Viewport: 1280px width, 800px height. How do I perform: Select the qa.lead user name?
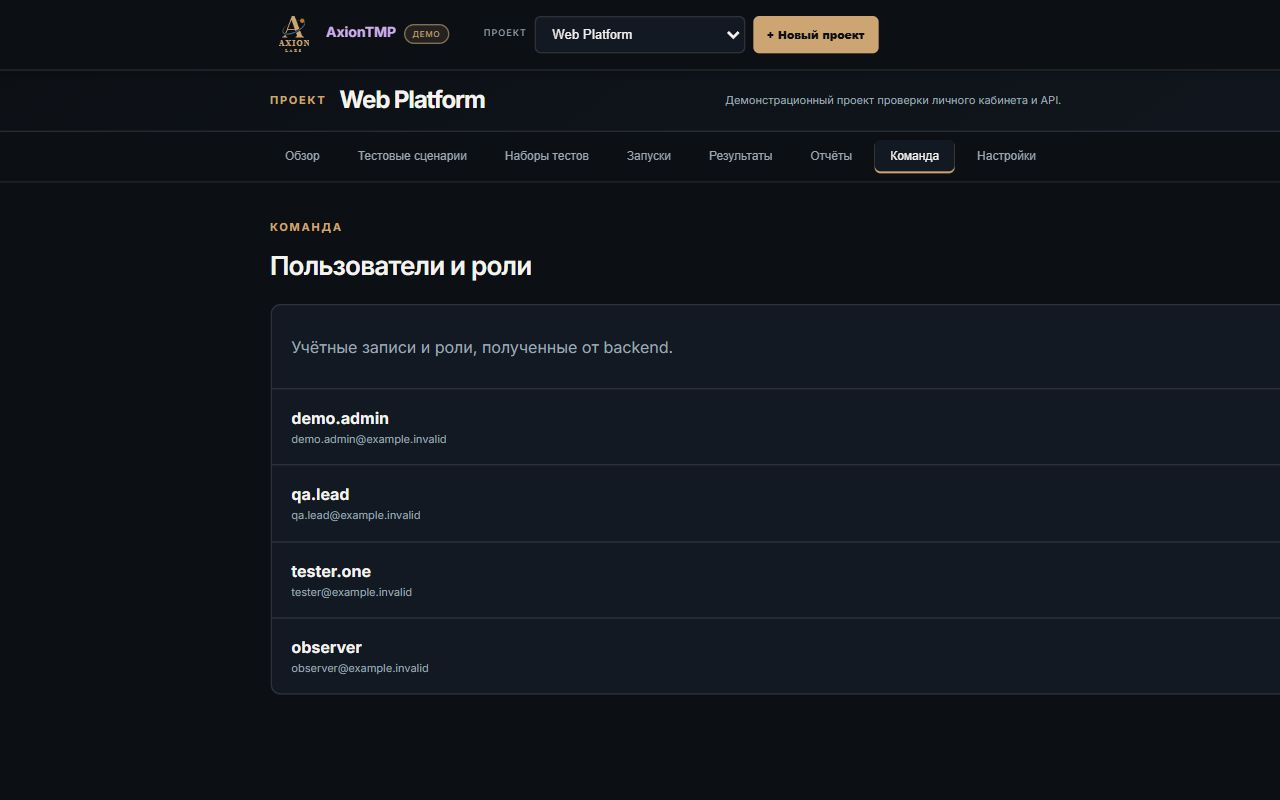coord(320,494)
